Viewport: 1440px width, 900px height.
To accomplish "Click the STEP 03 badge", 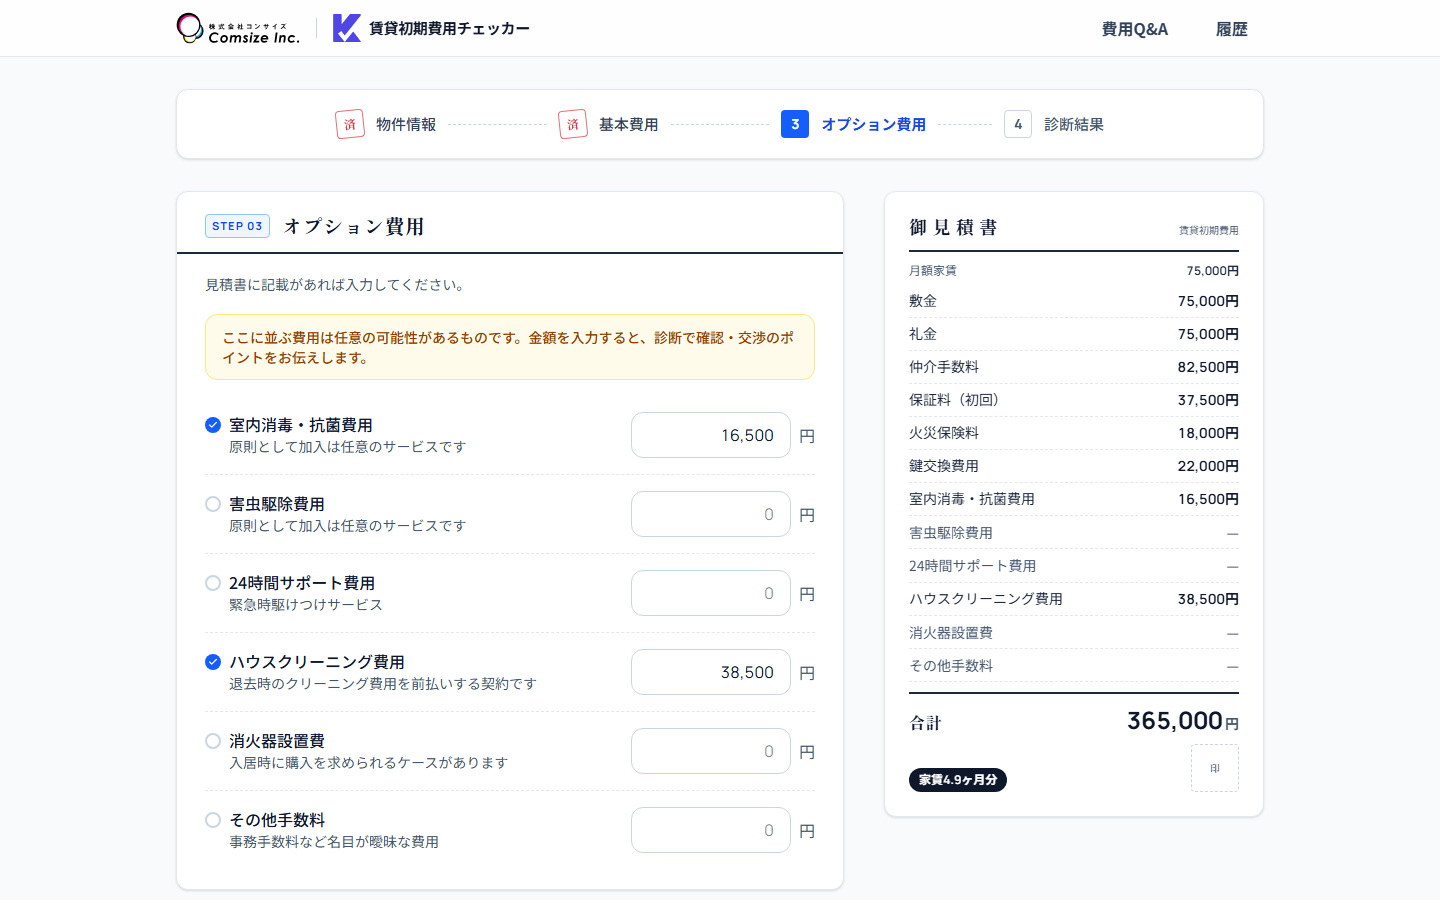I will click(237, 226).
